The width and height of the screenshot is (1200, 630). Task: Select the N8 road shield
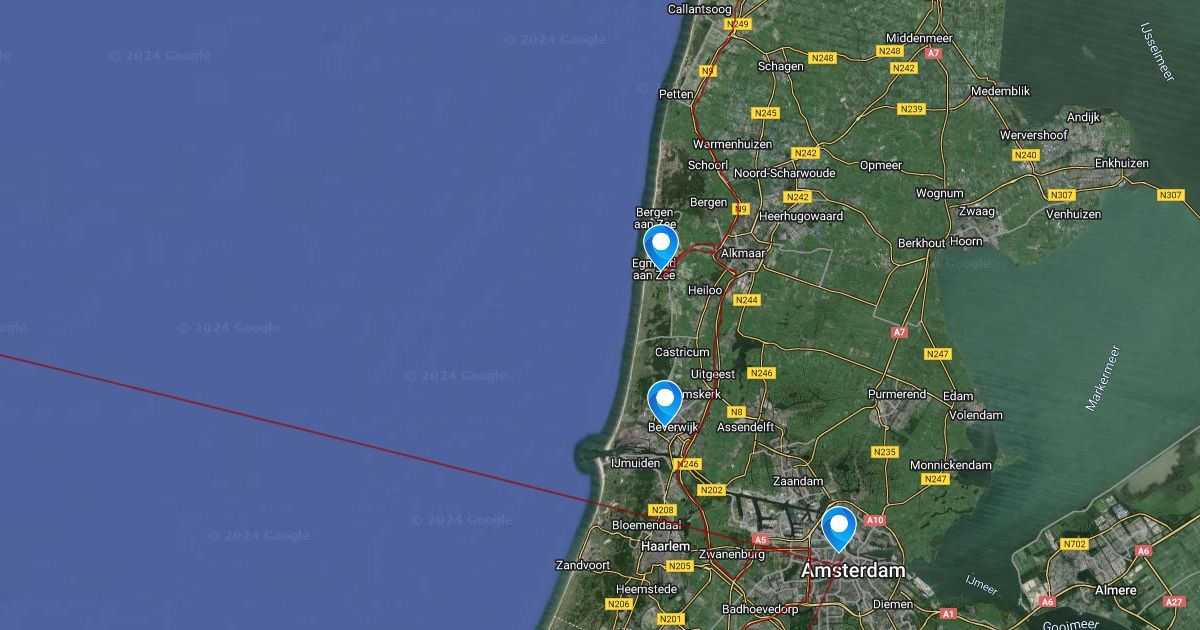point(736,412)
